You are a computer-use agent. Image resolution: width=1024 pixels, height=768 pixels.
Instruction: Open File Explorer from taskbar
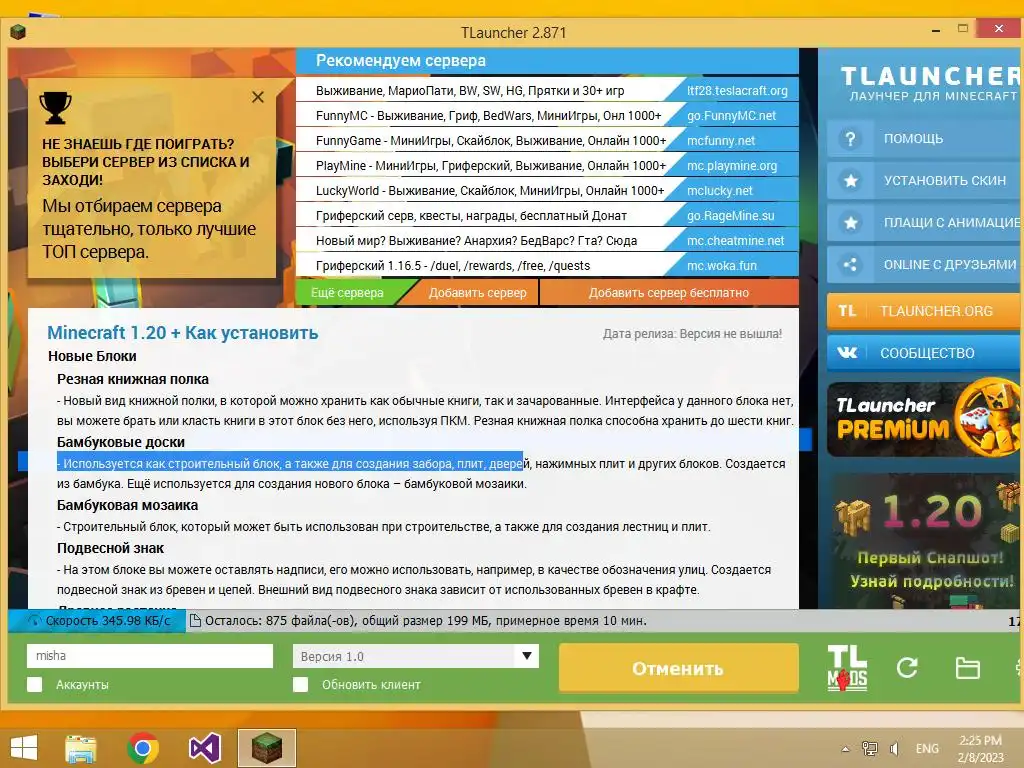point(80,748)
